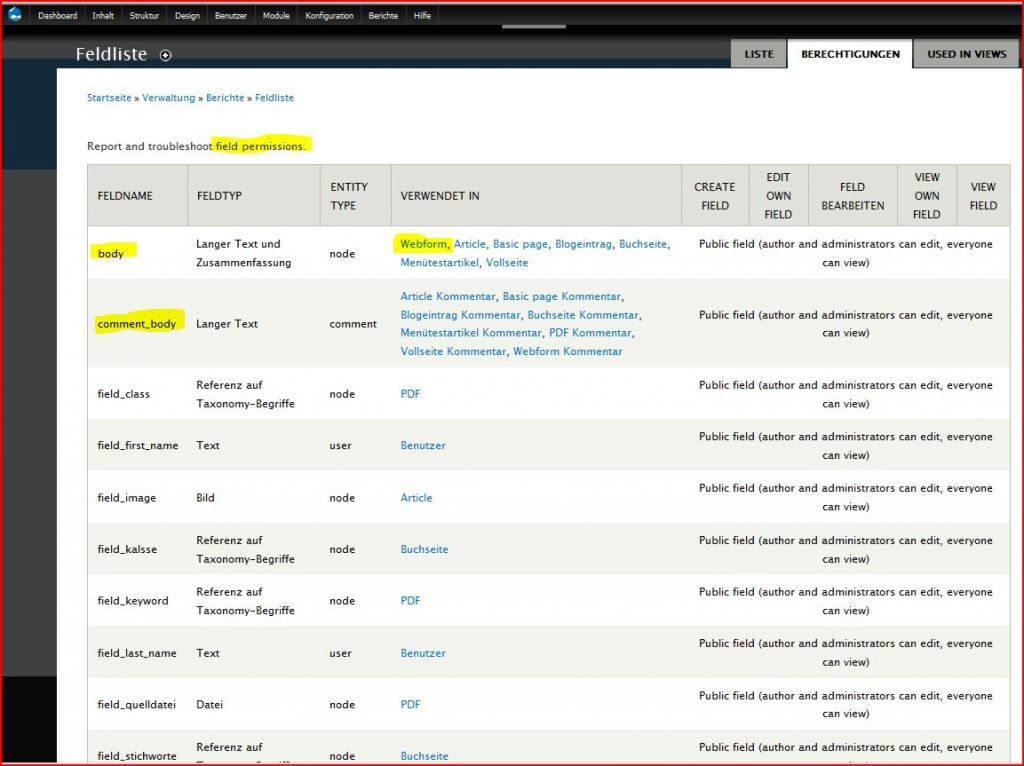This screenshot has height=766, width=1024.
Task: Click the Drupal logo home icon
Action: pos(15,15)
